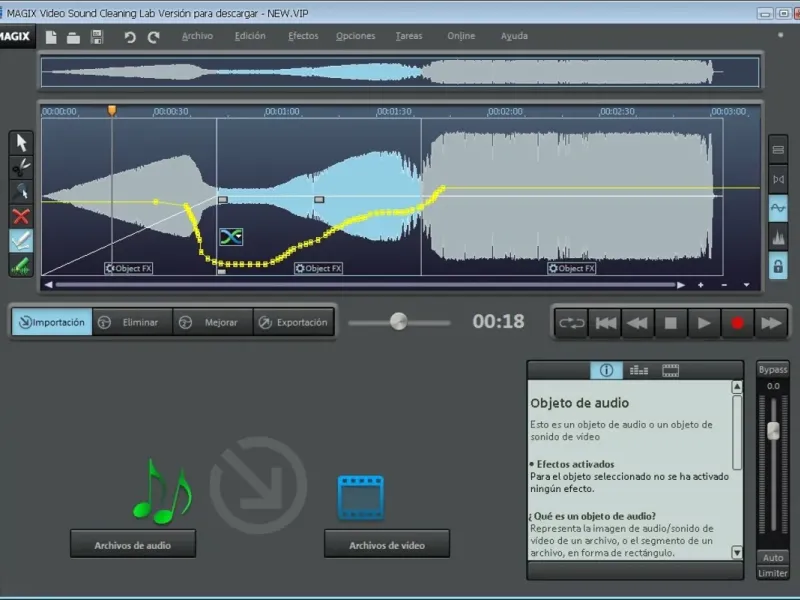Start playback with the play button
This screenshot has height=600, width=800.
pyautogui.click(x=704, y=323)
